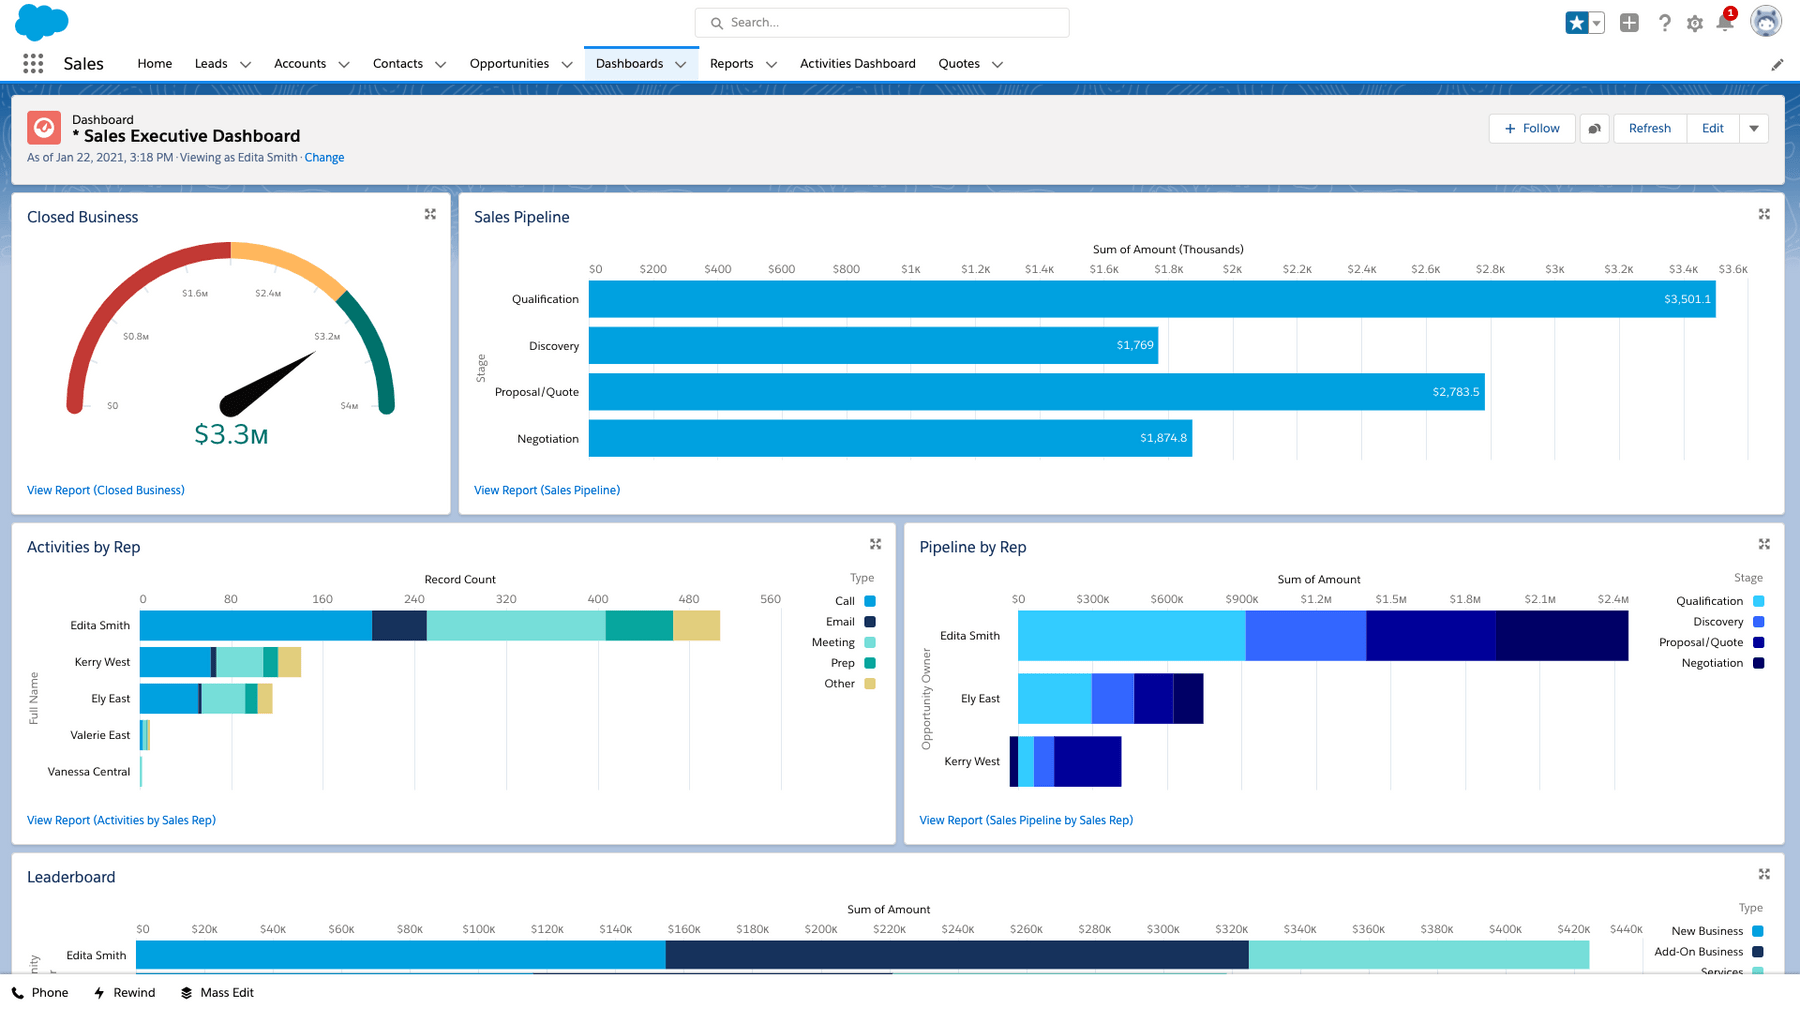View notifications via the bell icon
1800x1012 pixels.
click(1725, 22)
